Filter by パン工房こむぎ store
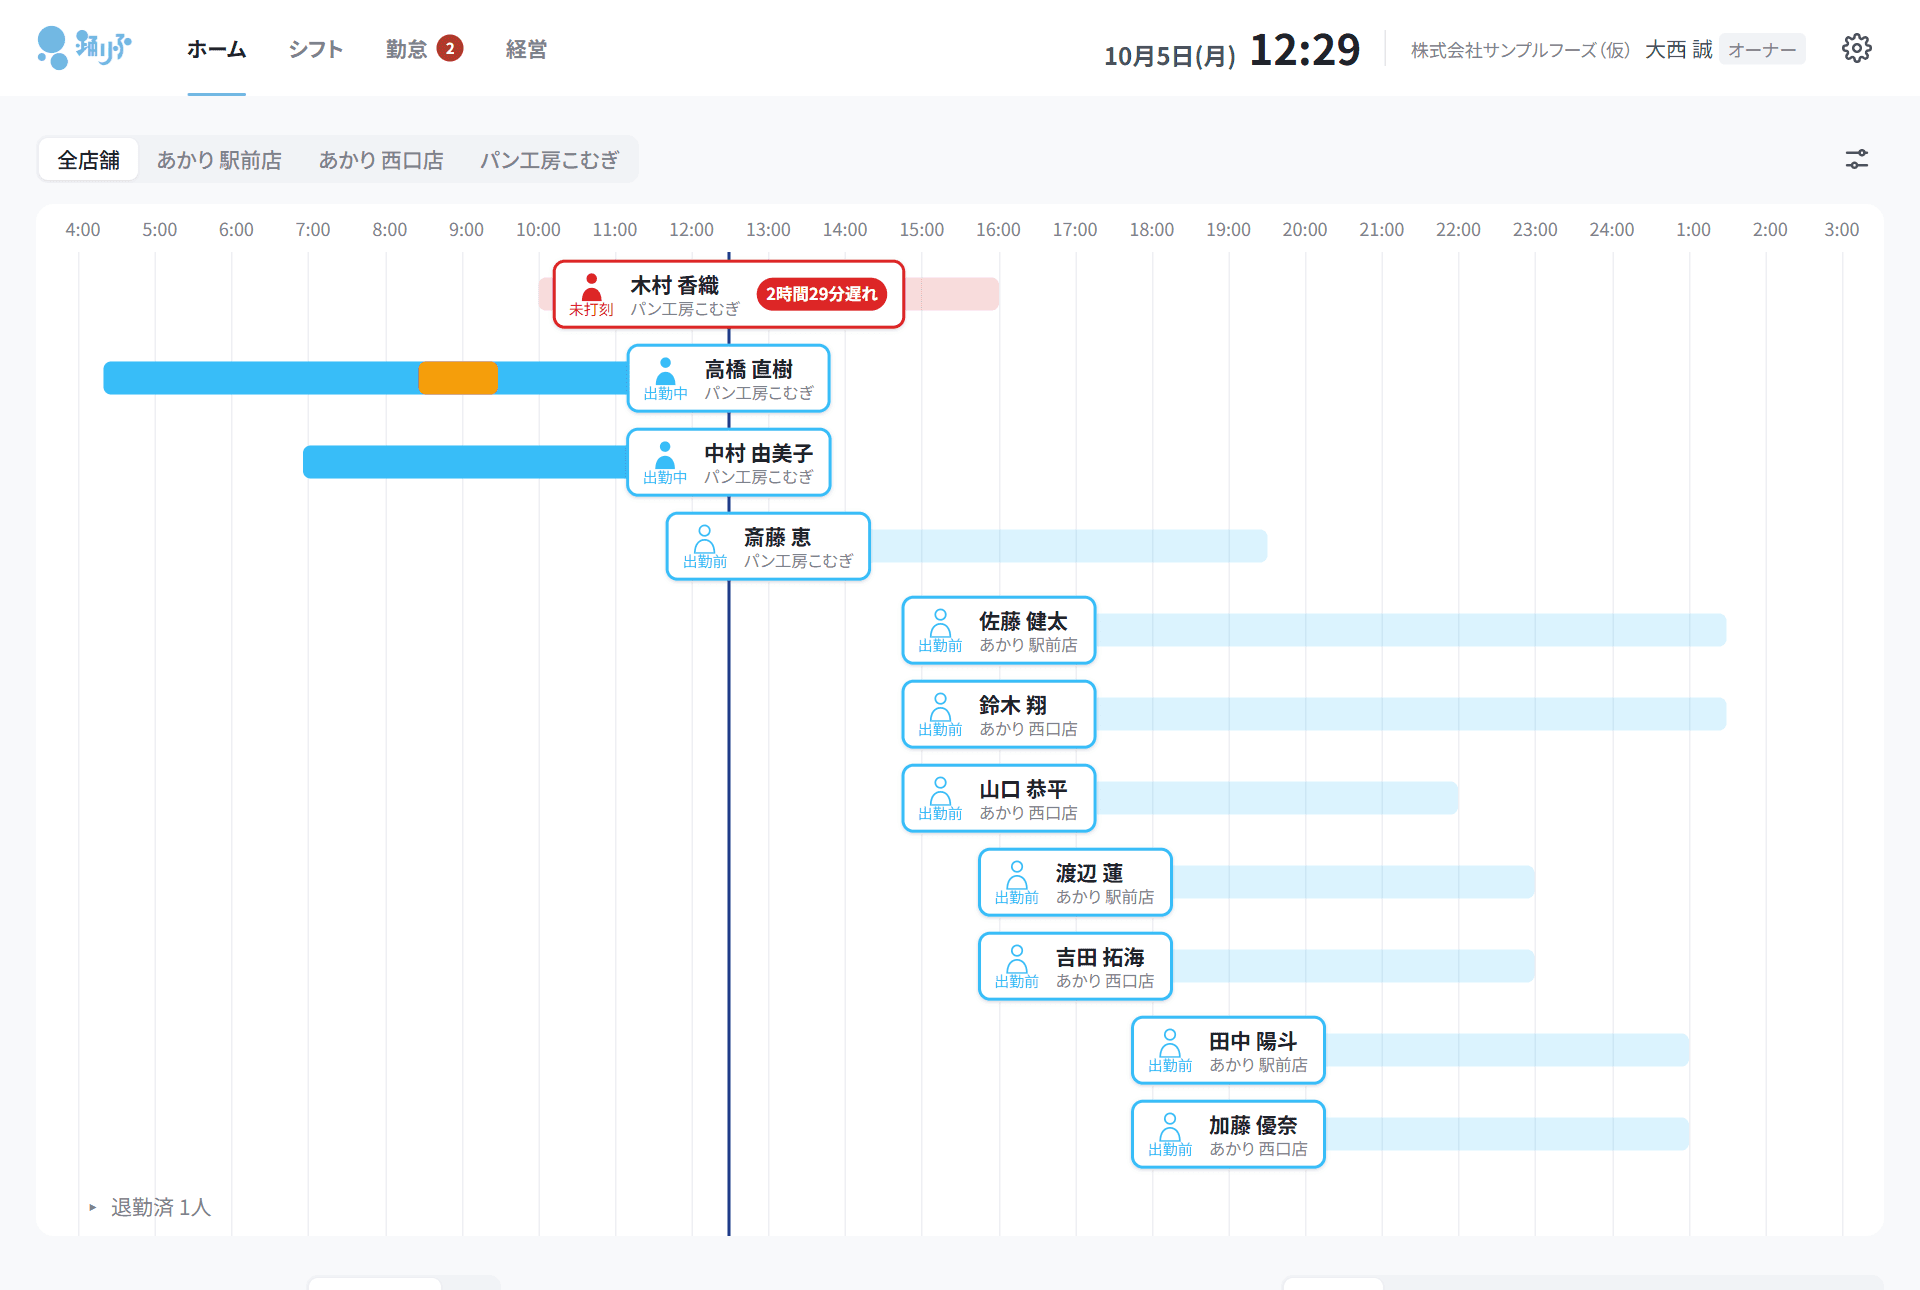 click(x=550, y=160)
